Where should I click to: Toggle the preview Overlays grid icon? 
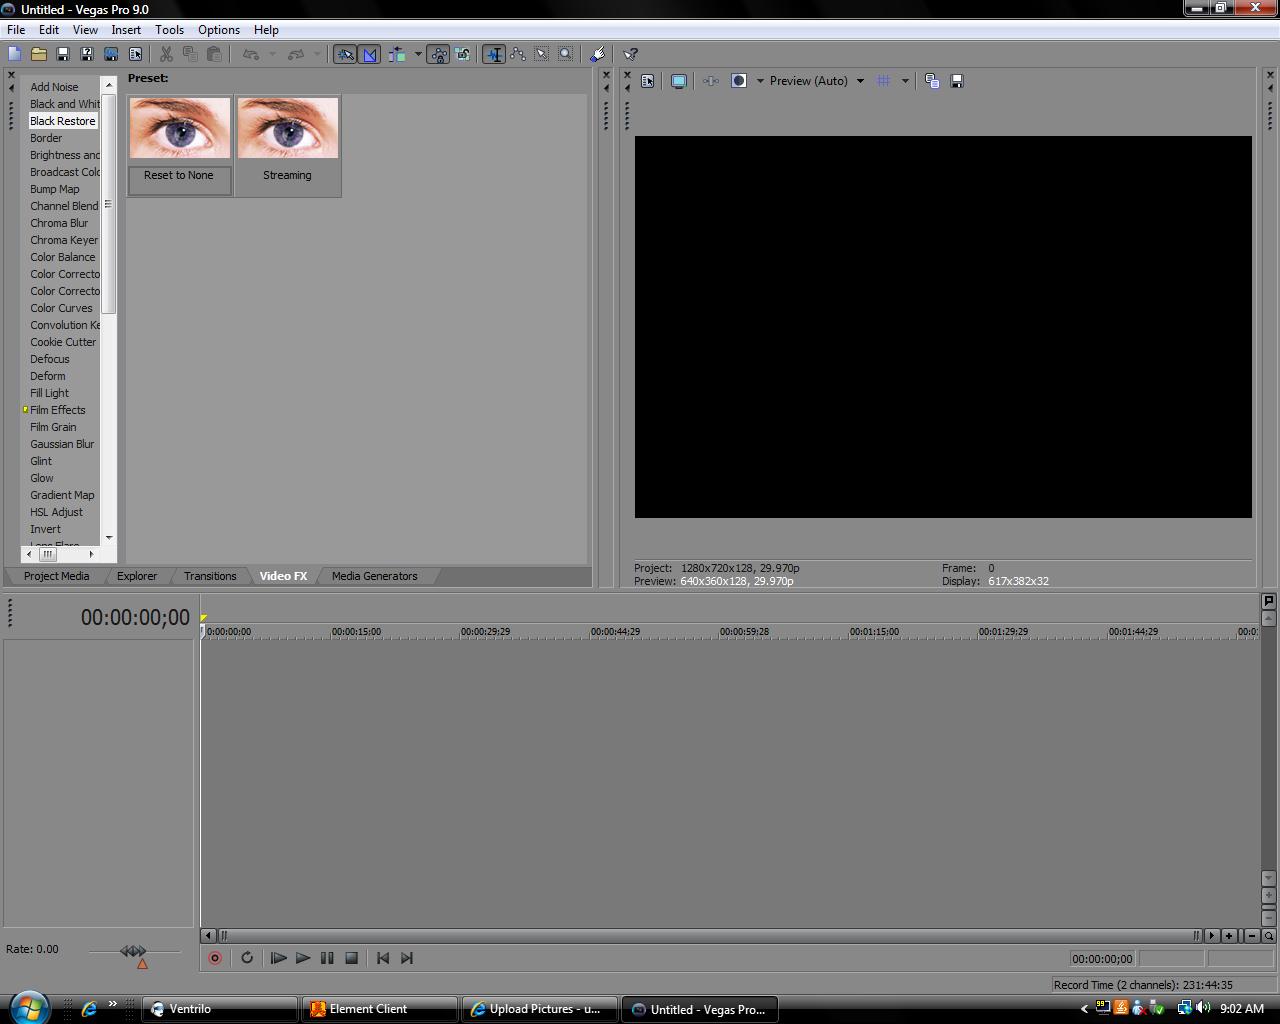tap(884, 81)
